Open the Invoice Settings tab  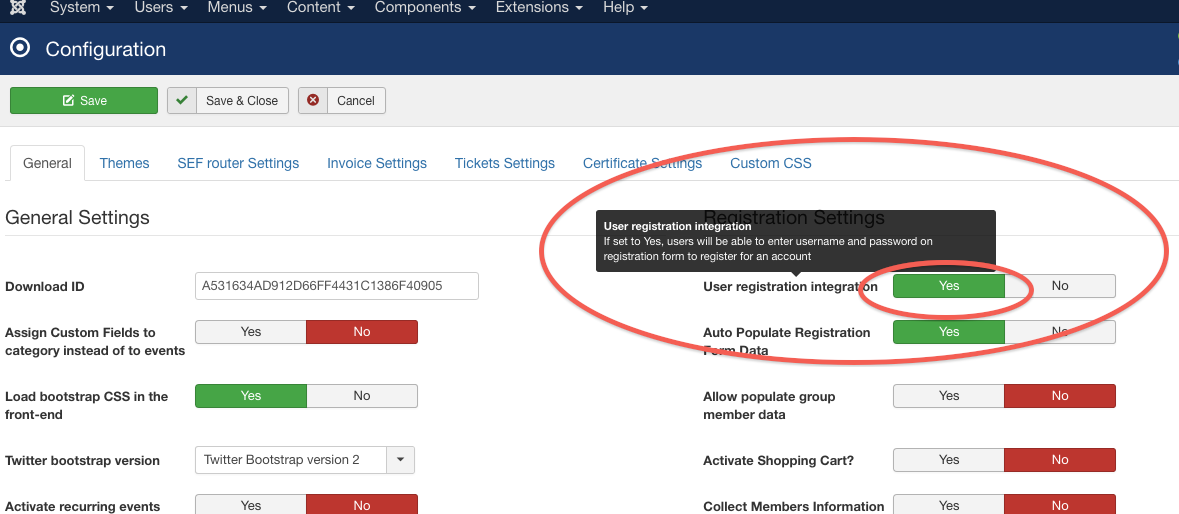(377, 163)
